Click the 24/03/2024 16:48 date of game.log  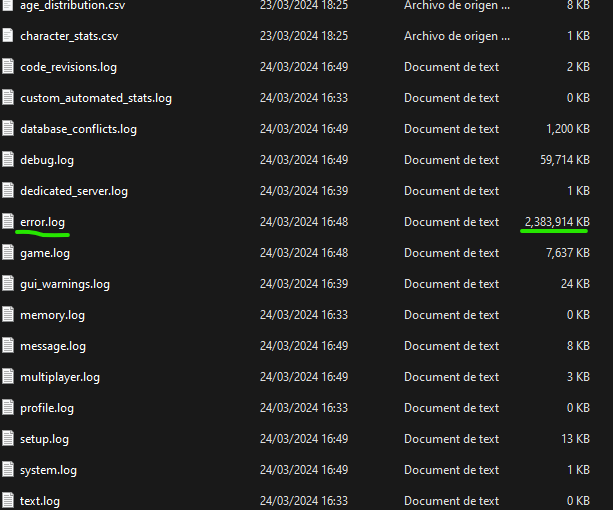(x=304, y=253)
